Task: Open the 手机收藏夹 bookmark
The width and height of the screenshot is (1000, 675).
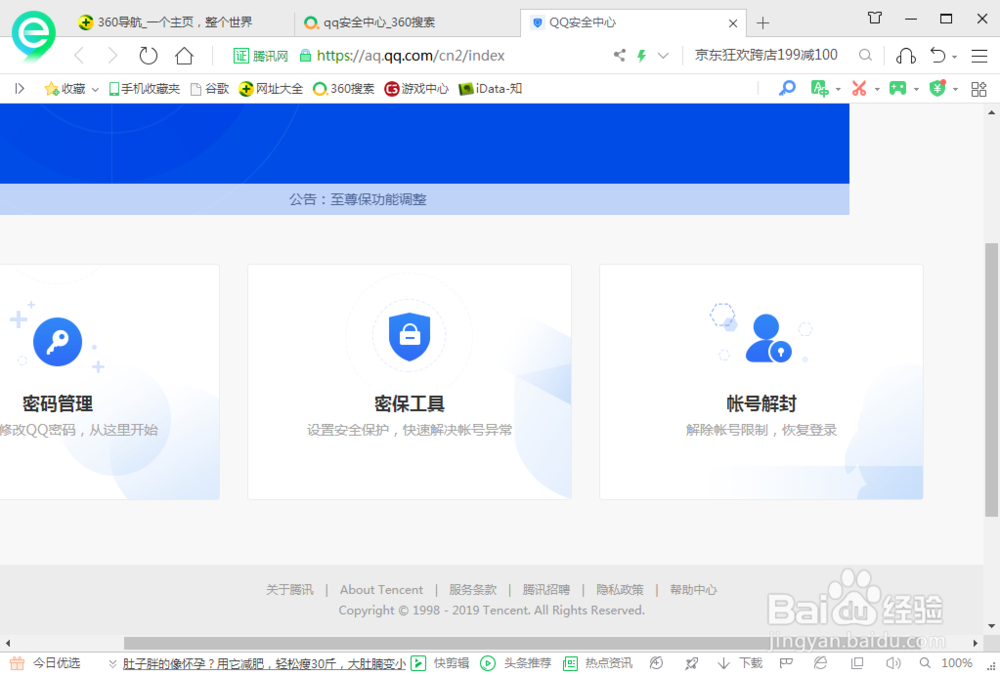Action: coord(144,89)
